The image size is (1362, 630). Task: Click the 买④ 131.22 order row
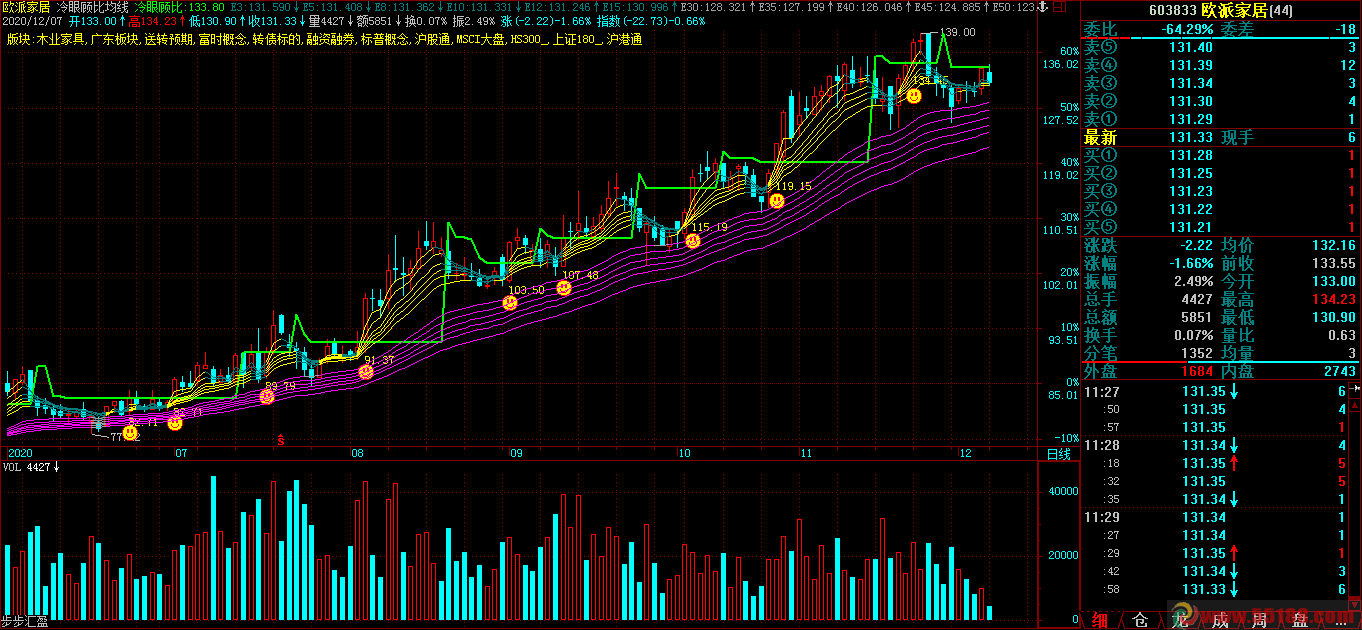(1221, 209)
